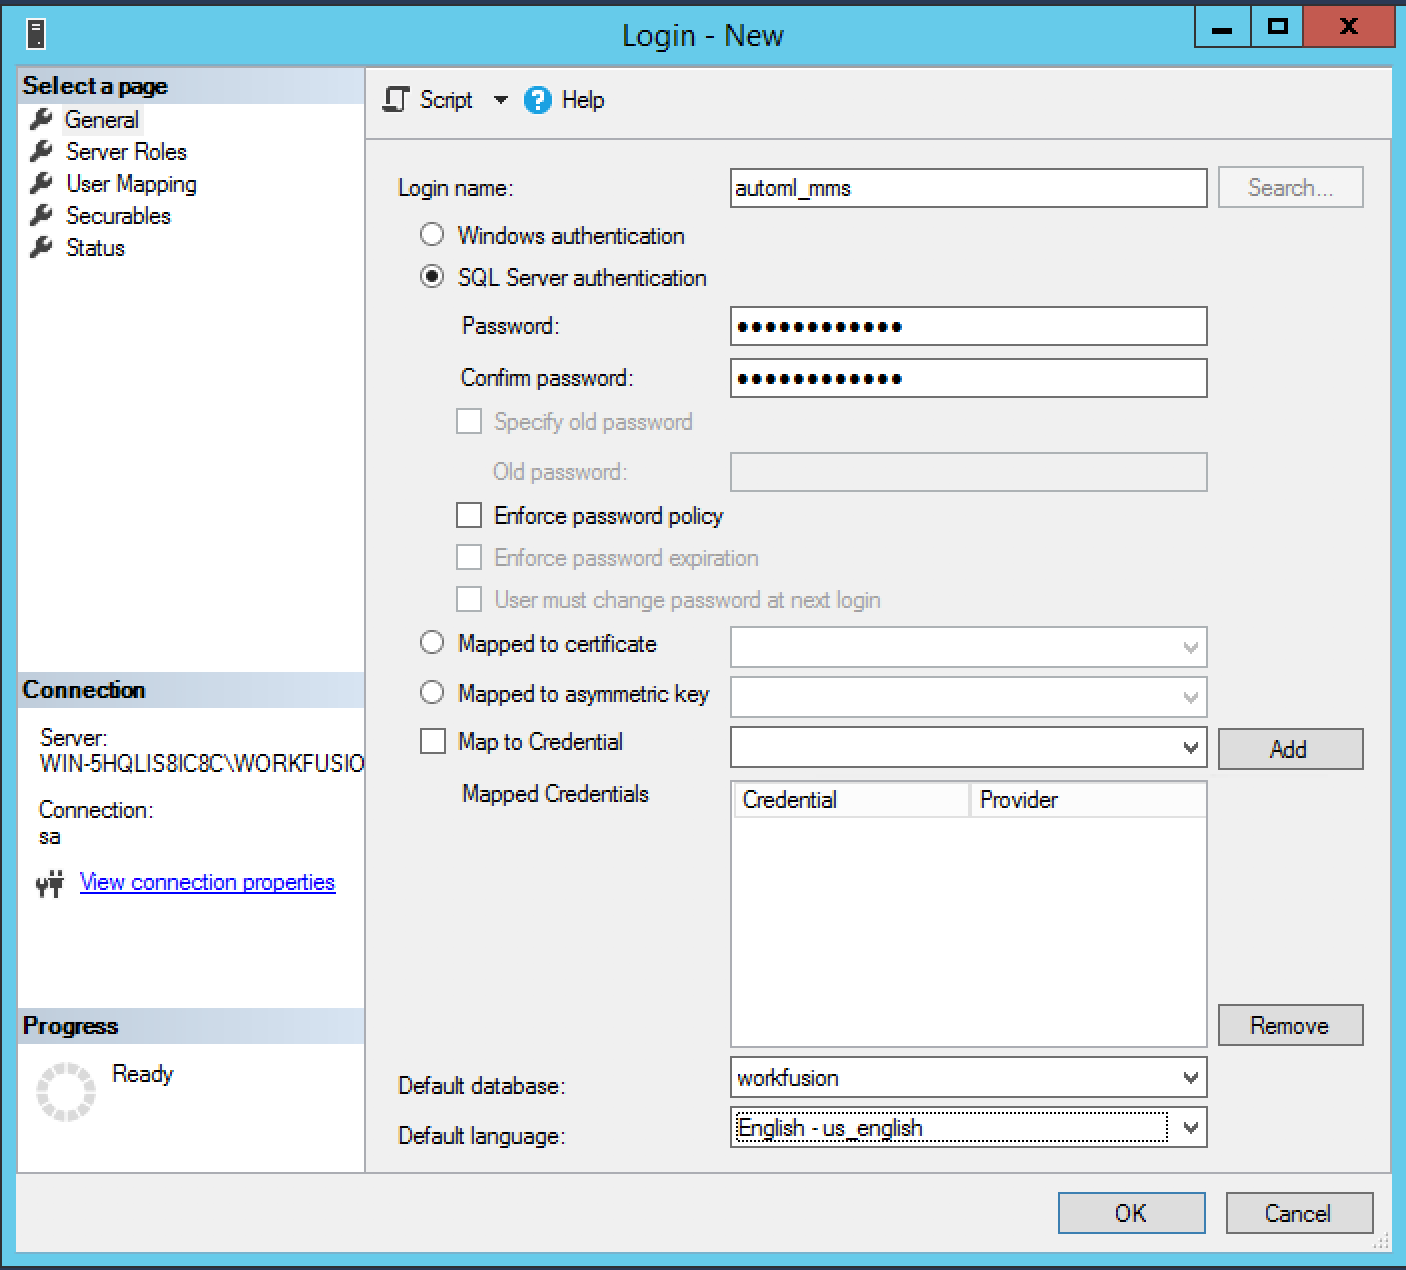Click the Specify old password checkbox
Screen dimensions: 1406x1270
pyautogui.click(x=469, y=421)
